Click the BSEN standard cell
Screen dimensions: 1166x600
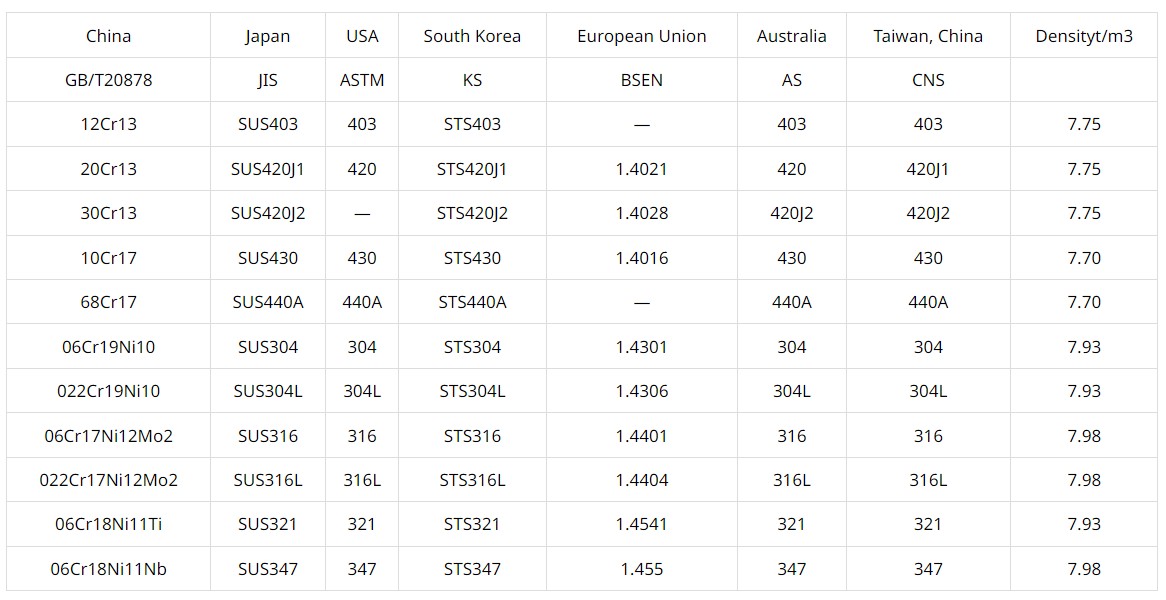tap(641, 80)
